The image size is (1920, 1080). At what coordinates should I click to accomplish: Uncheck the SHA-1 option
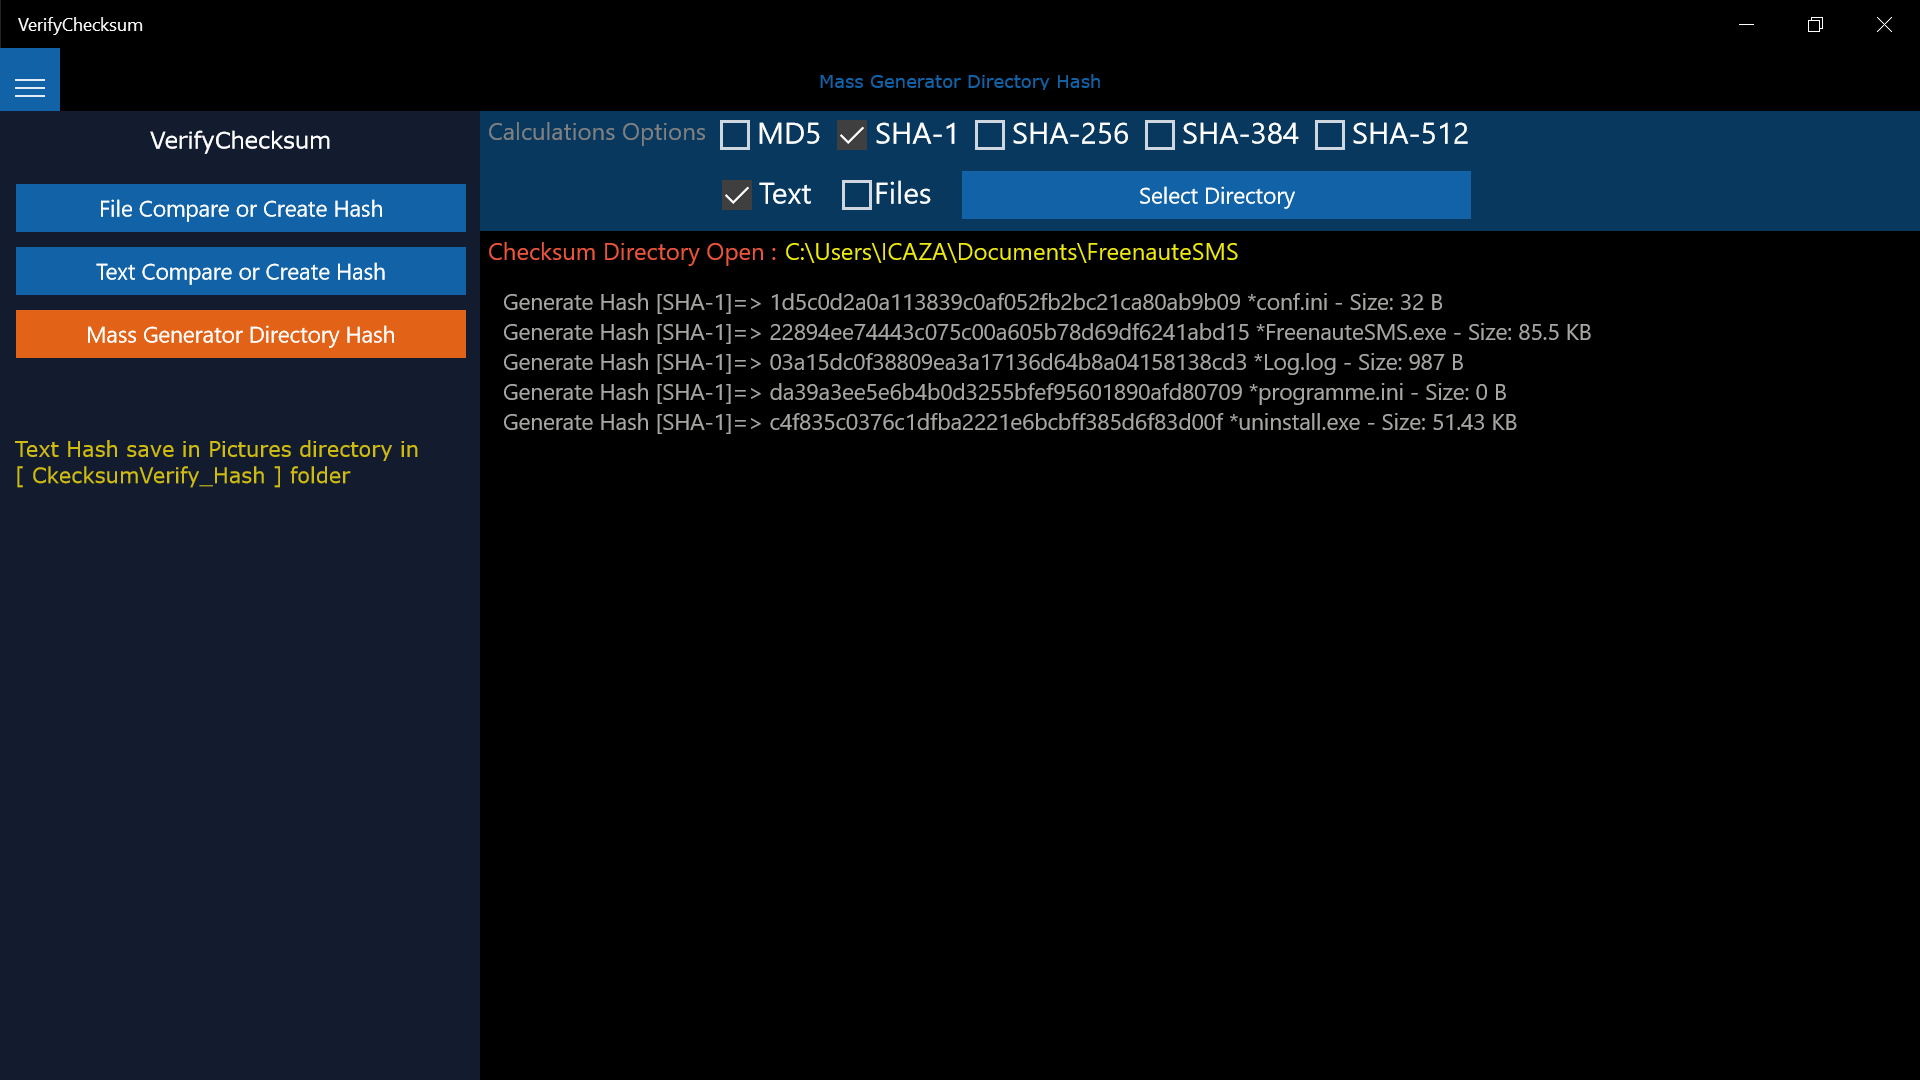[852, 135]
